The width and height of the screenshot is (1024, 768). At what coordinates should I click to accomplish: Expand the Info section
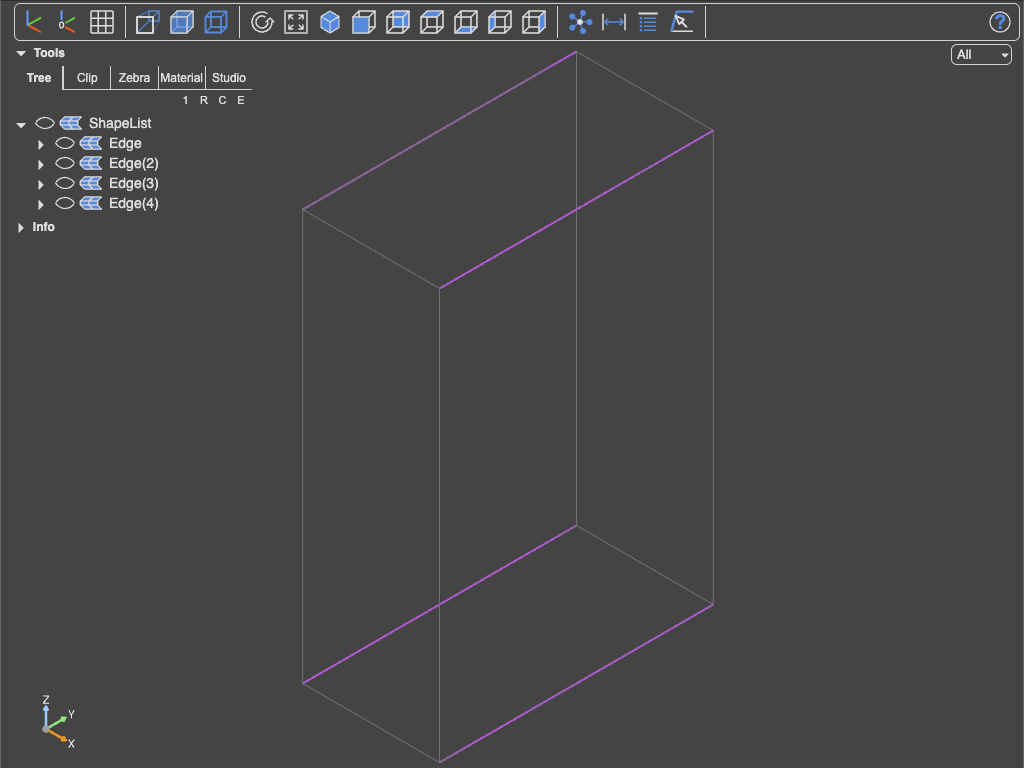[20, 227]
